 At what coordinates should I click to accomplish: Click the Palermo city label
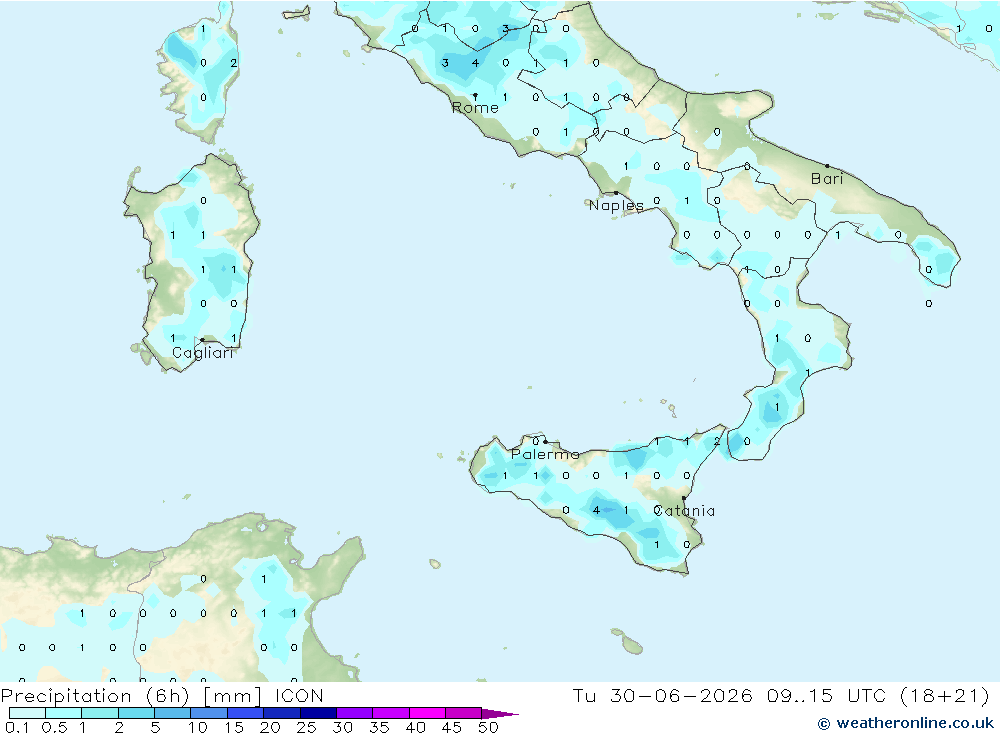click(x=545, y=454)
